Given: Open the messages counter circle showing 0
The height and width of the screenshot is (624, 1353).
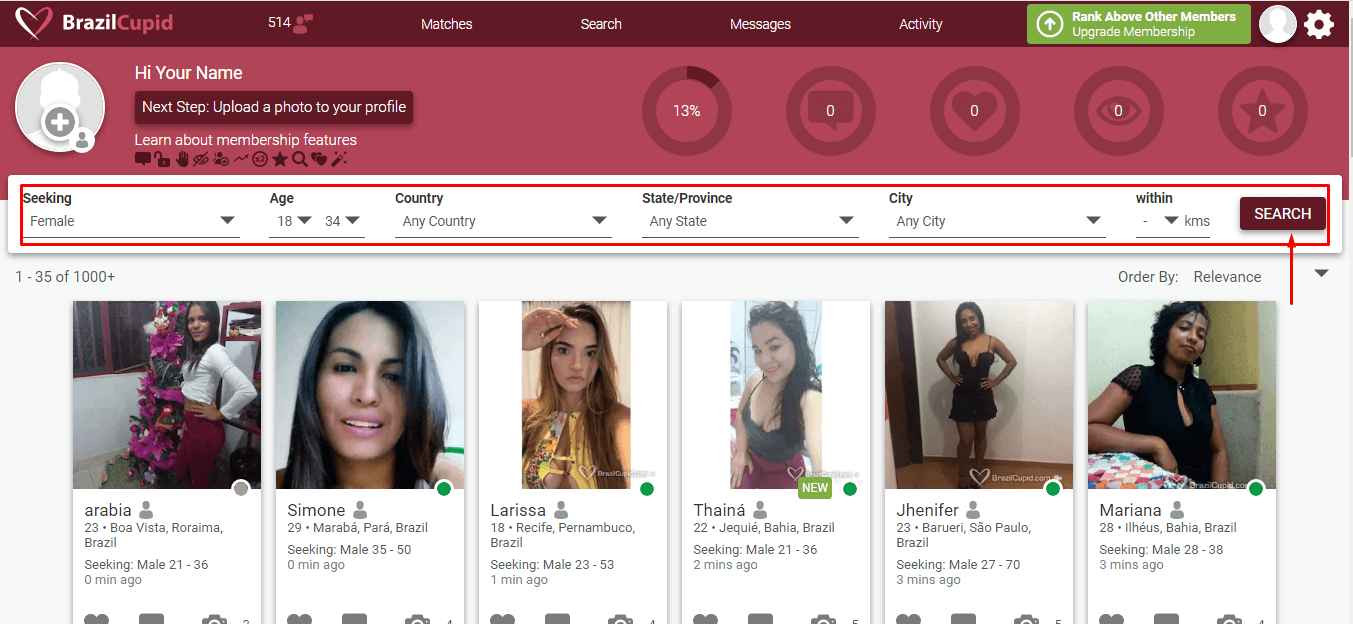Looking at the screenshot, I should coord(830,111).
